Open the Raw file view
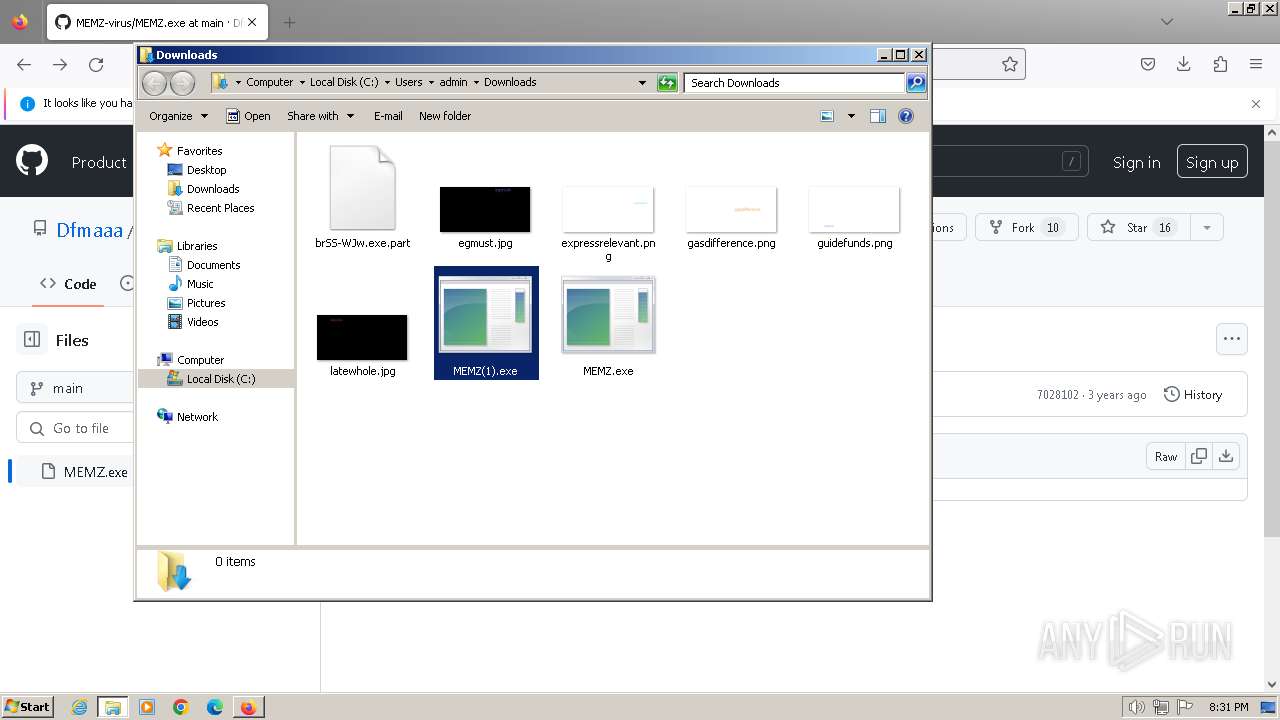The image size is (1280, 720). 1165,456
